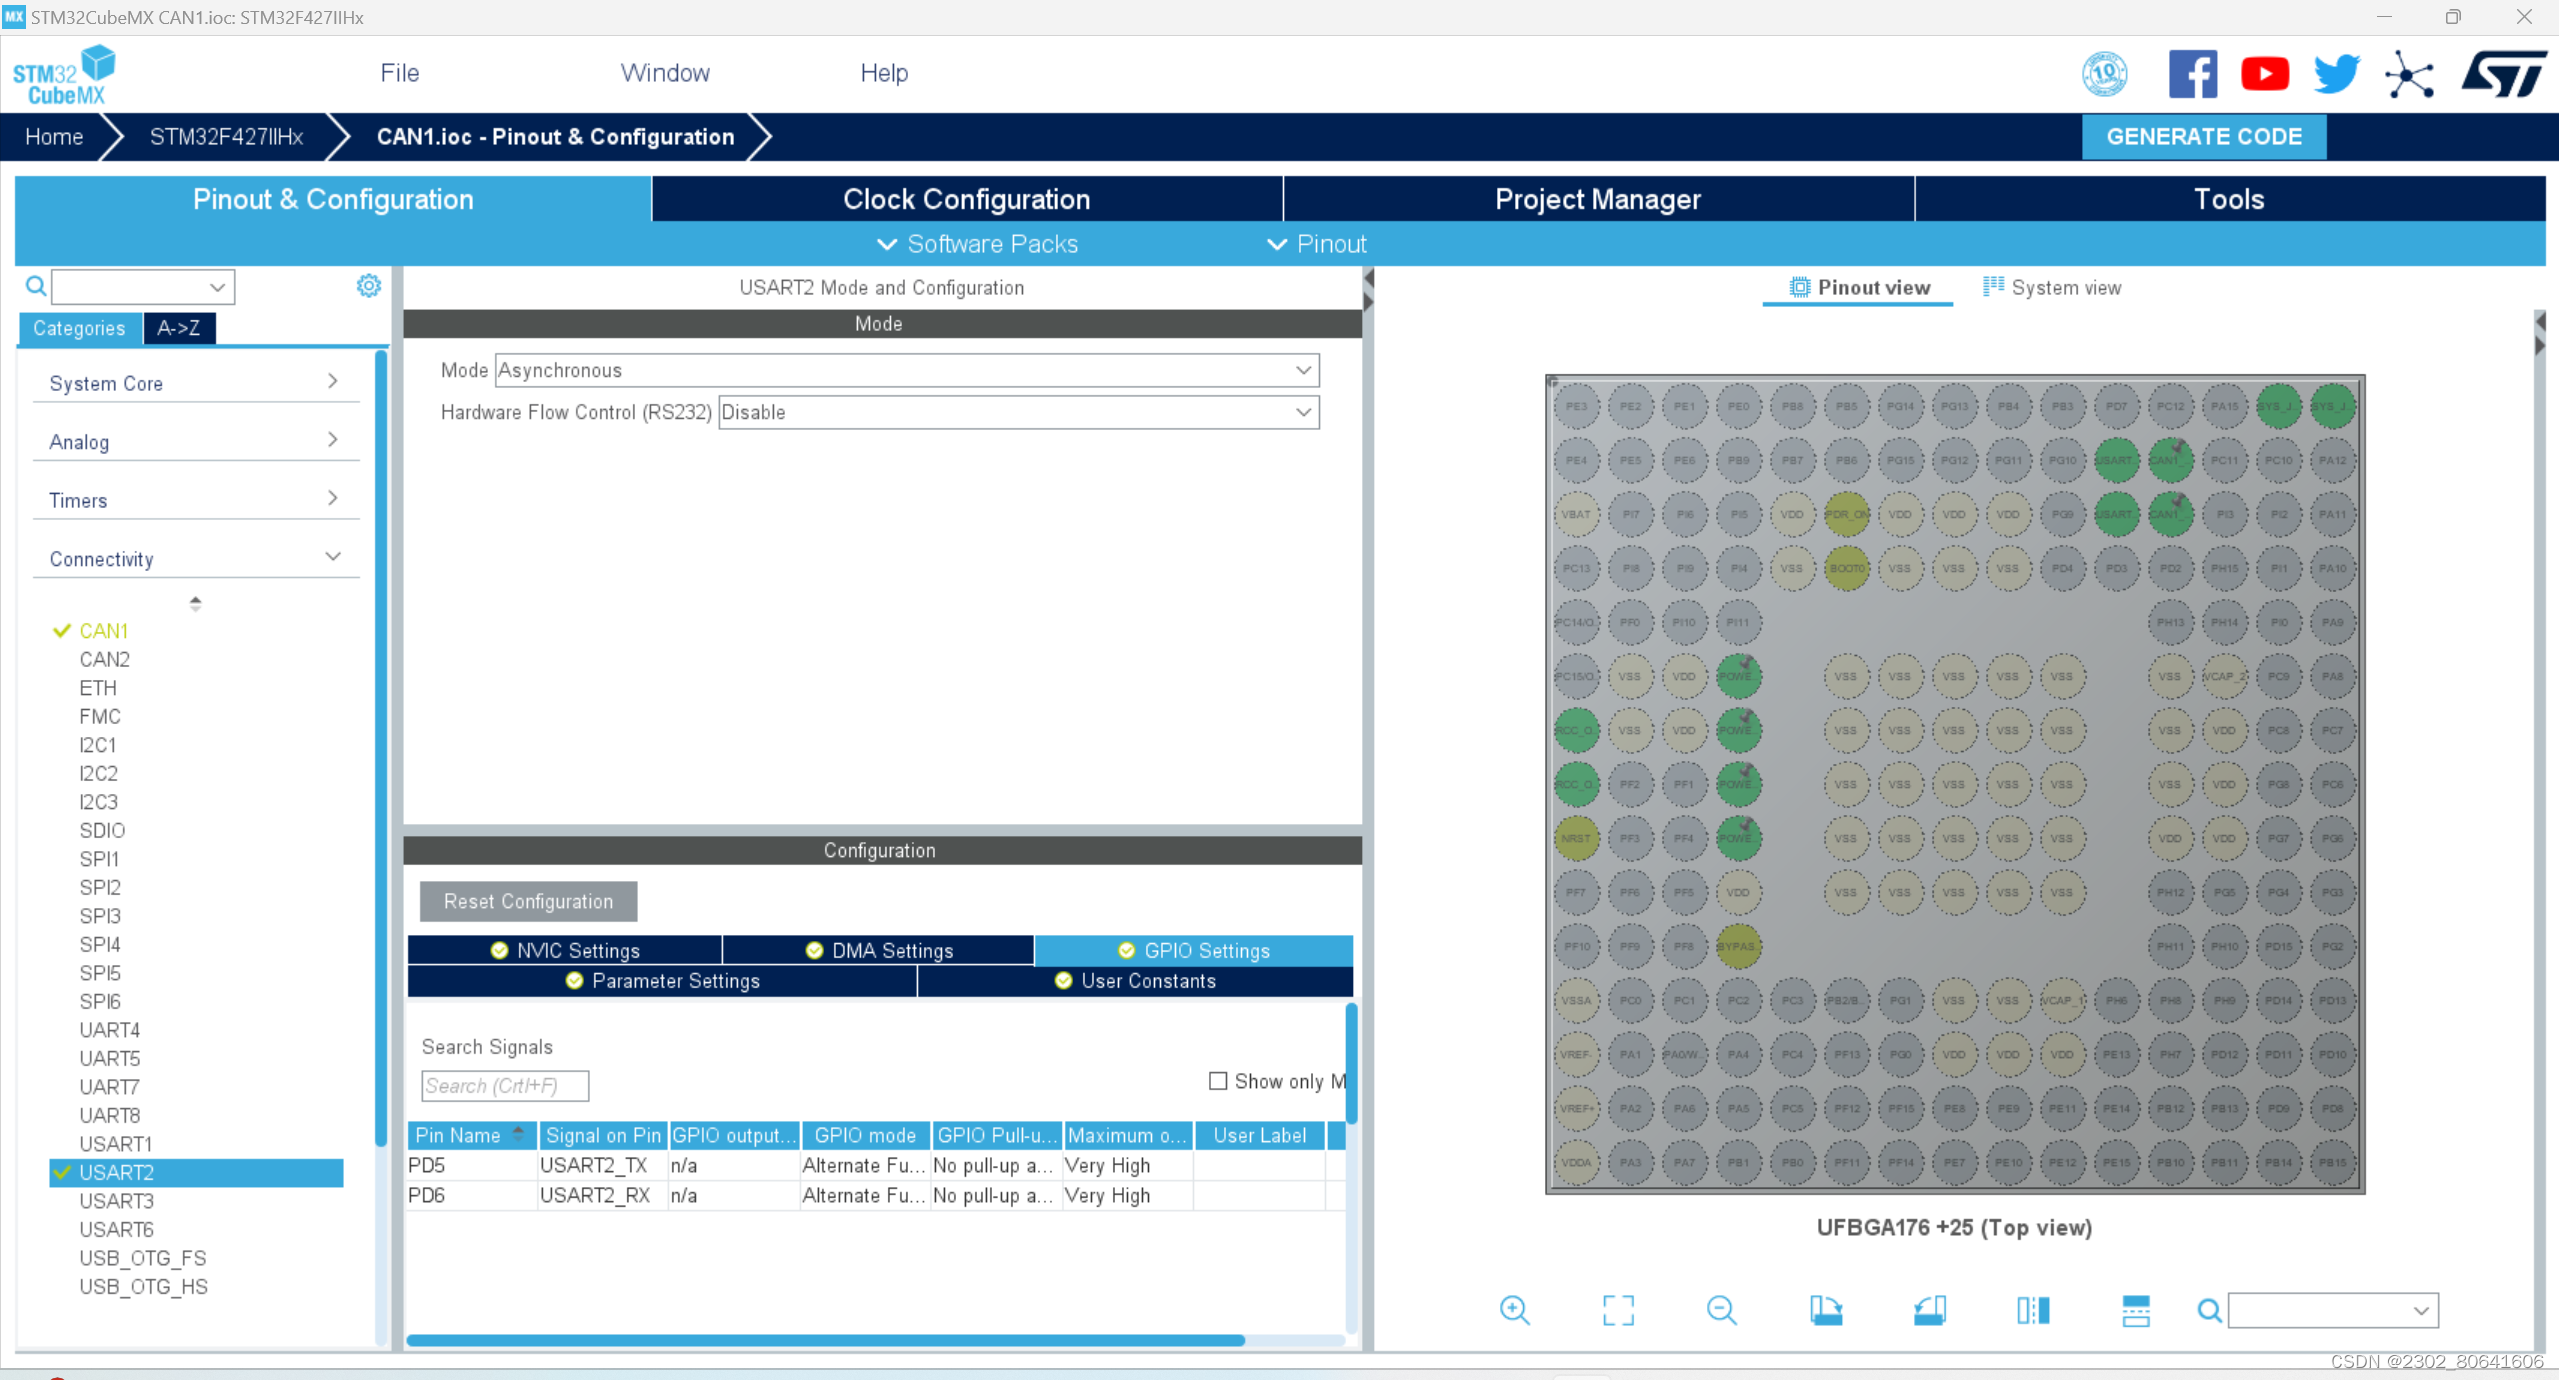Screen dimensions: 2559x1380
Task: Open the categories settings gear
Action: tap(368, 286)
